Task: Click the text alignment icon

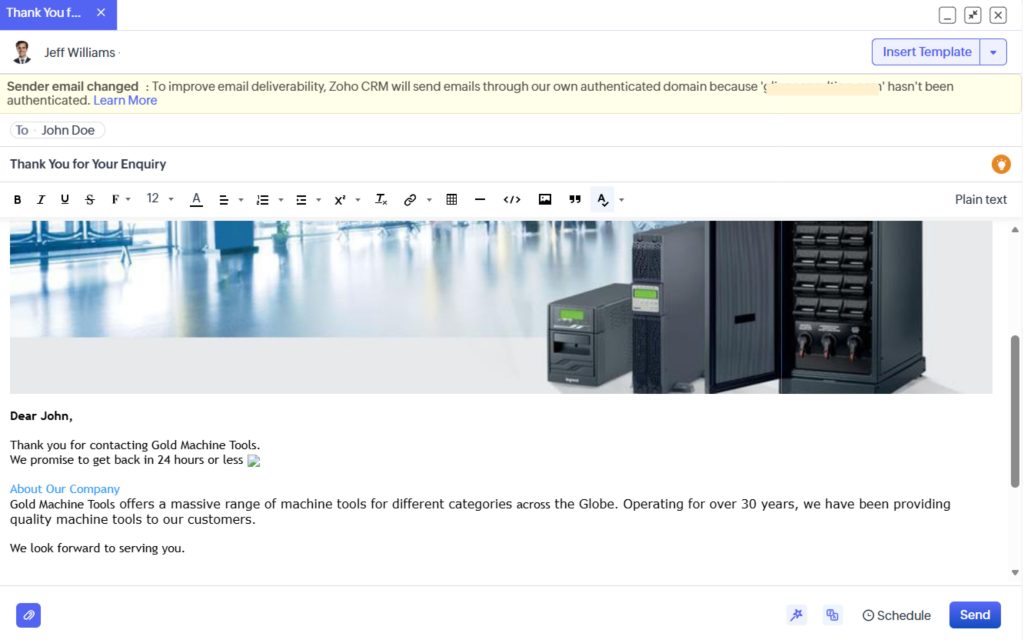Action: click(x=223, y=200)
